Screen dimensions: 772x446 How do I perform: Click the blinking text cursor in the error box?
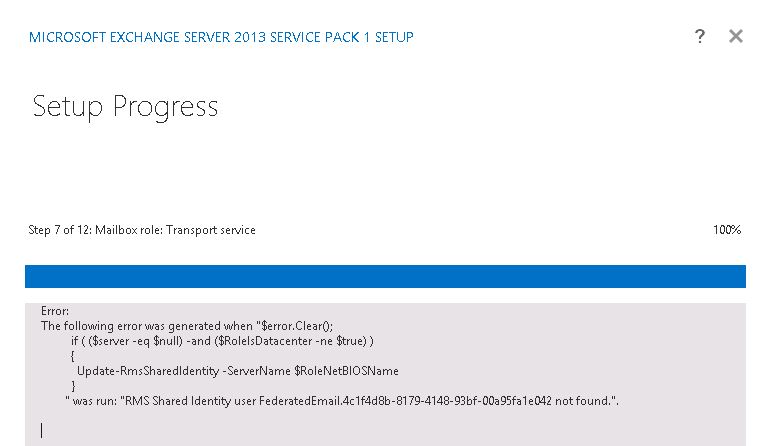coord(41,430)
